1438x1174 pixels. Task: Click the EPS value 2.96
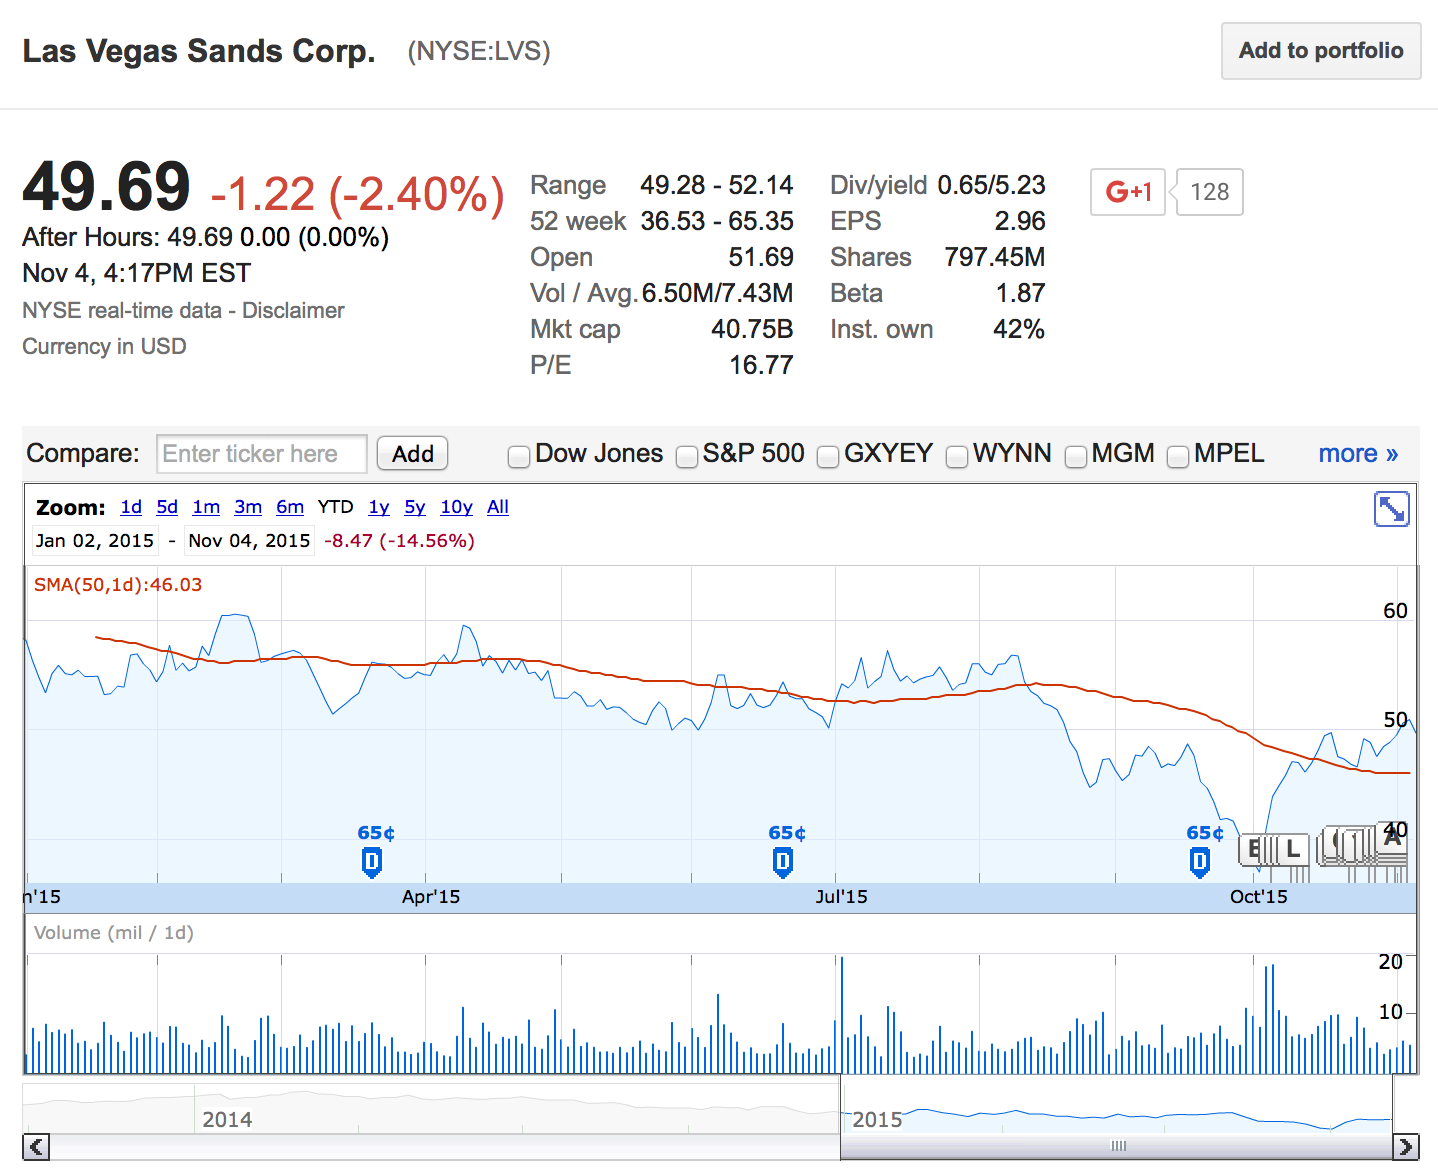(1020, 221)
